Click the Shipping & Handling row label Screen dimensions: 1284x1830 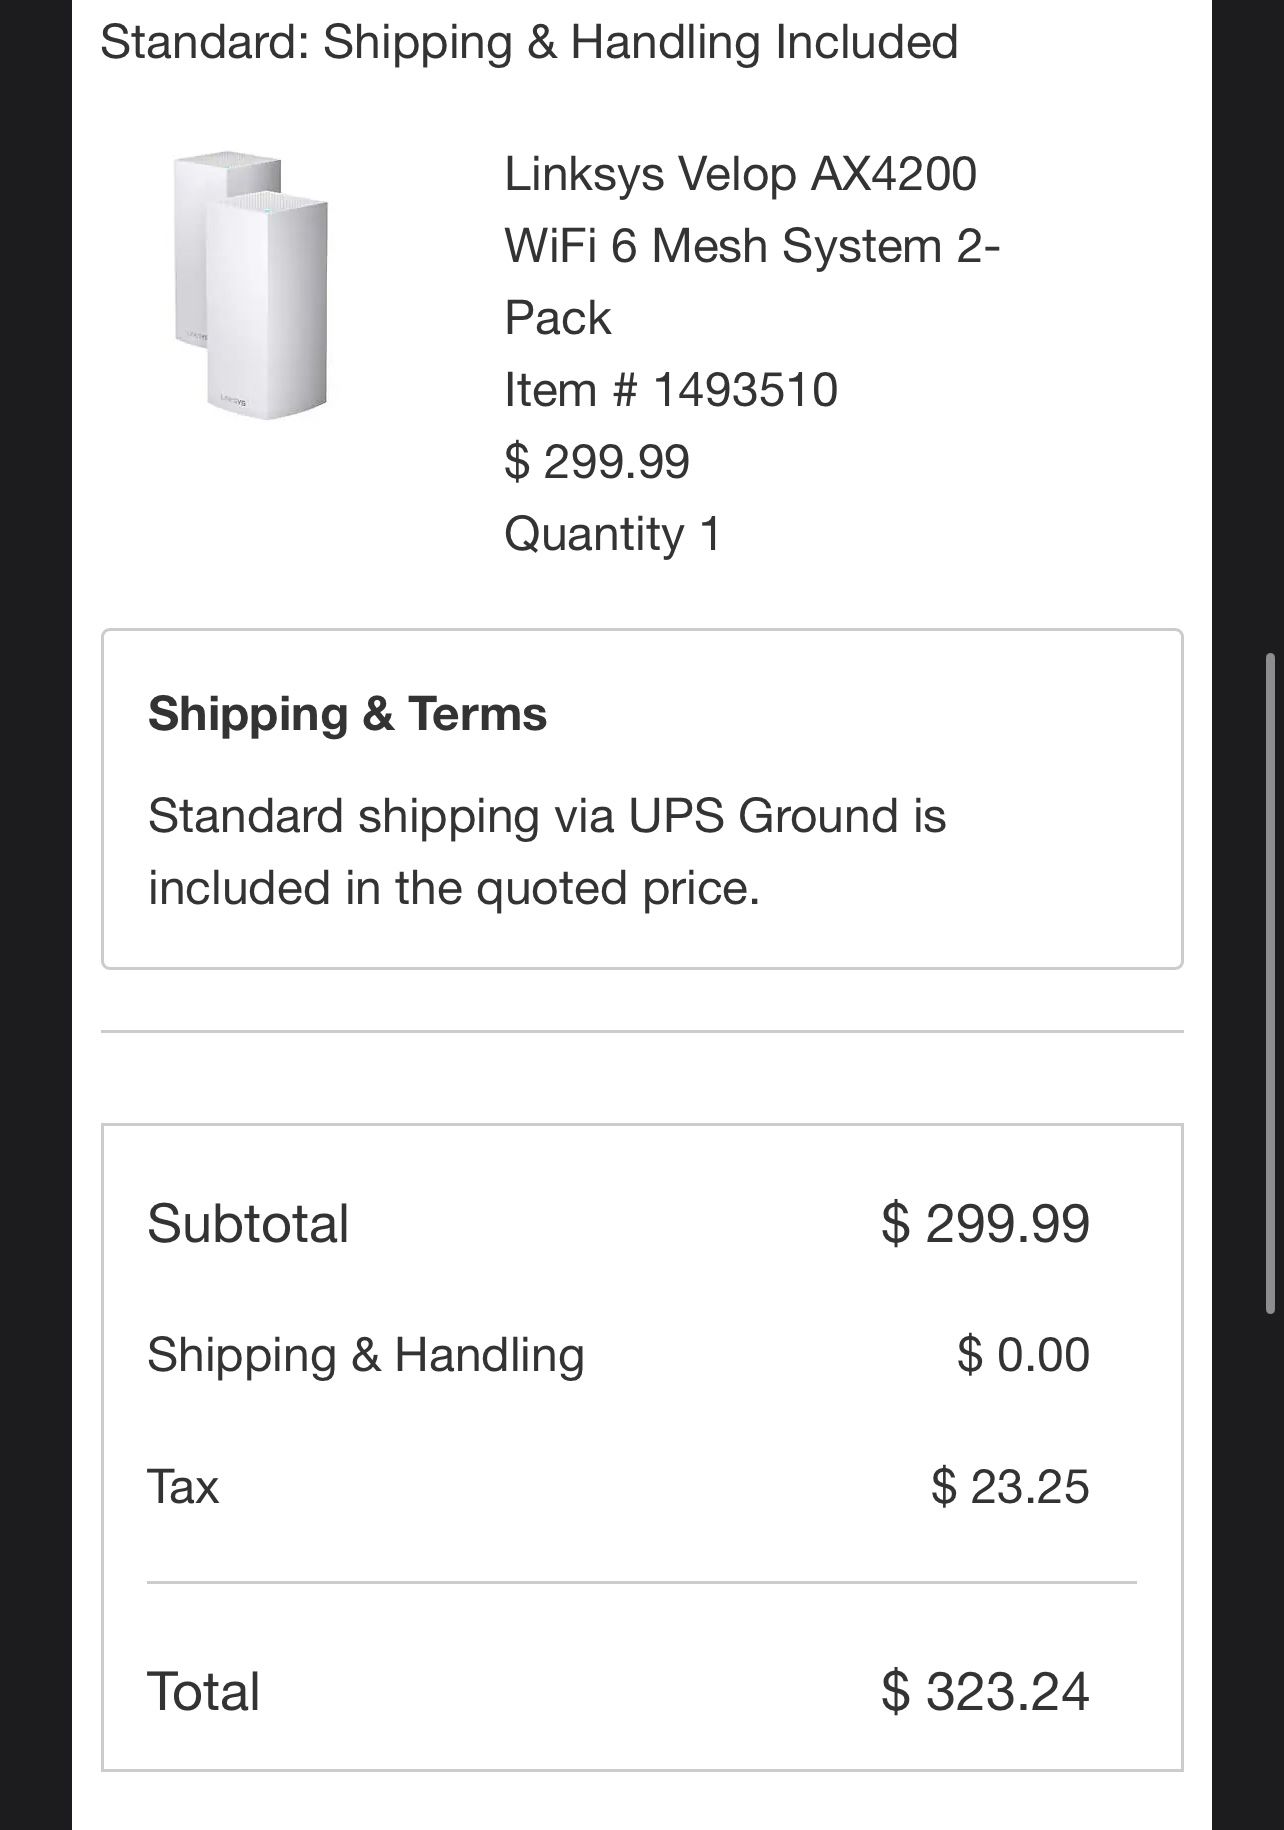click(x=365, y=1355)
